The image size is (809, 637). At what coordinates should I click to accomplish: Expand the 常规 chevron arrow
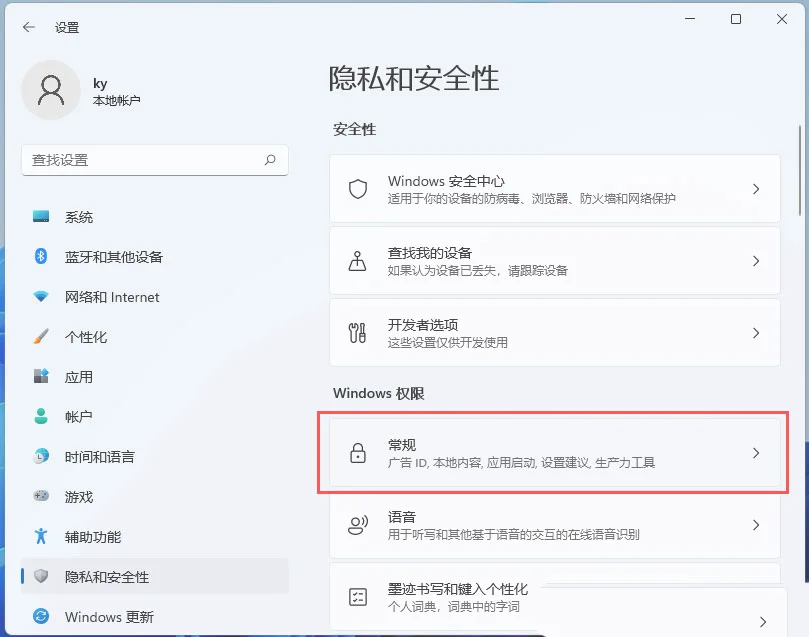coord(756,453)
